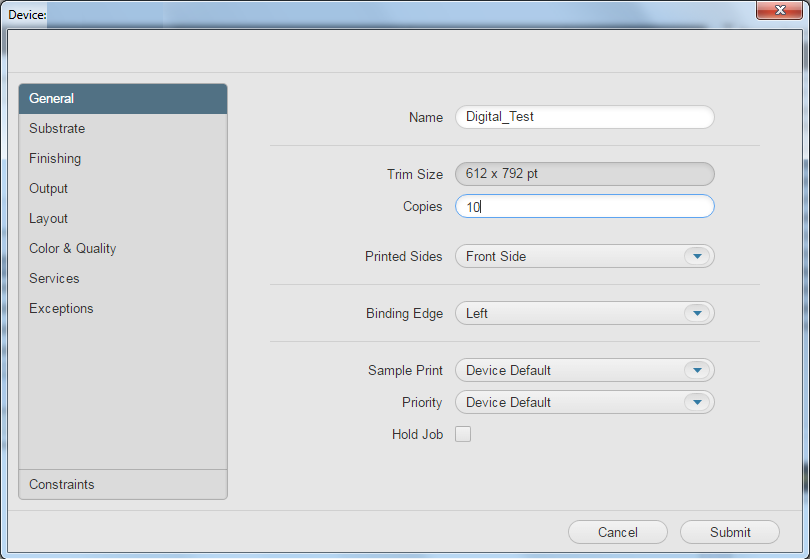Go to the Layout section
Image resolution: width=810 pixels, height=559 pixels.
[123, 219]
